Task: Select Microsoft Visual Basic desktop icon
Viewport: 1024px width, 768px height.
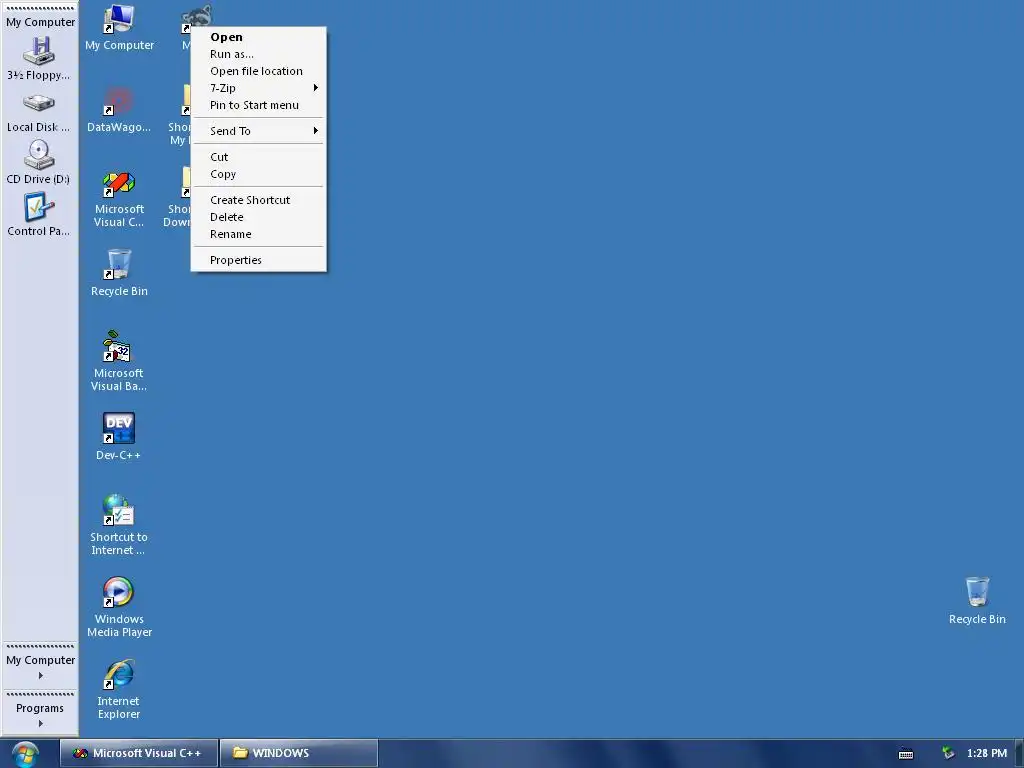Action: pyautogui.click(x=119, y=361)
